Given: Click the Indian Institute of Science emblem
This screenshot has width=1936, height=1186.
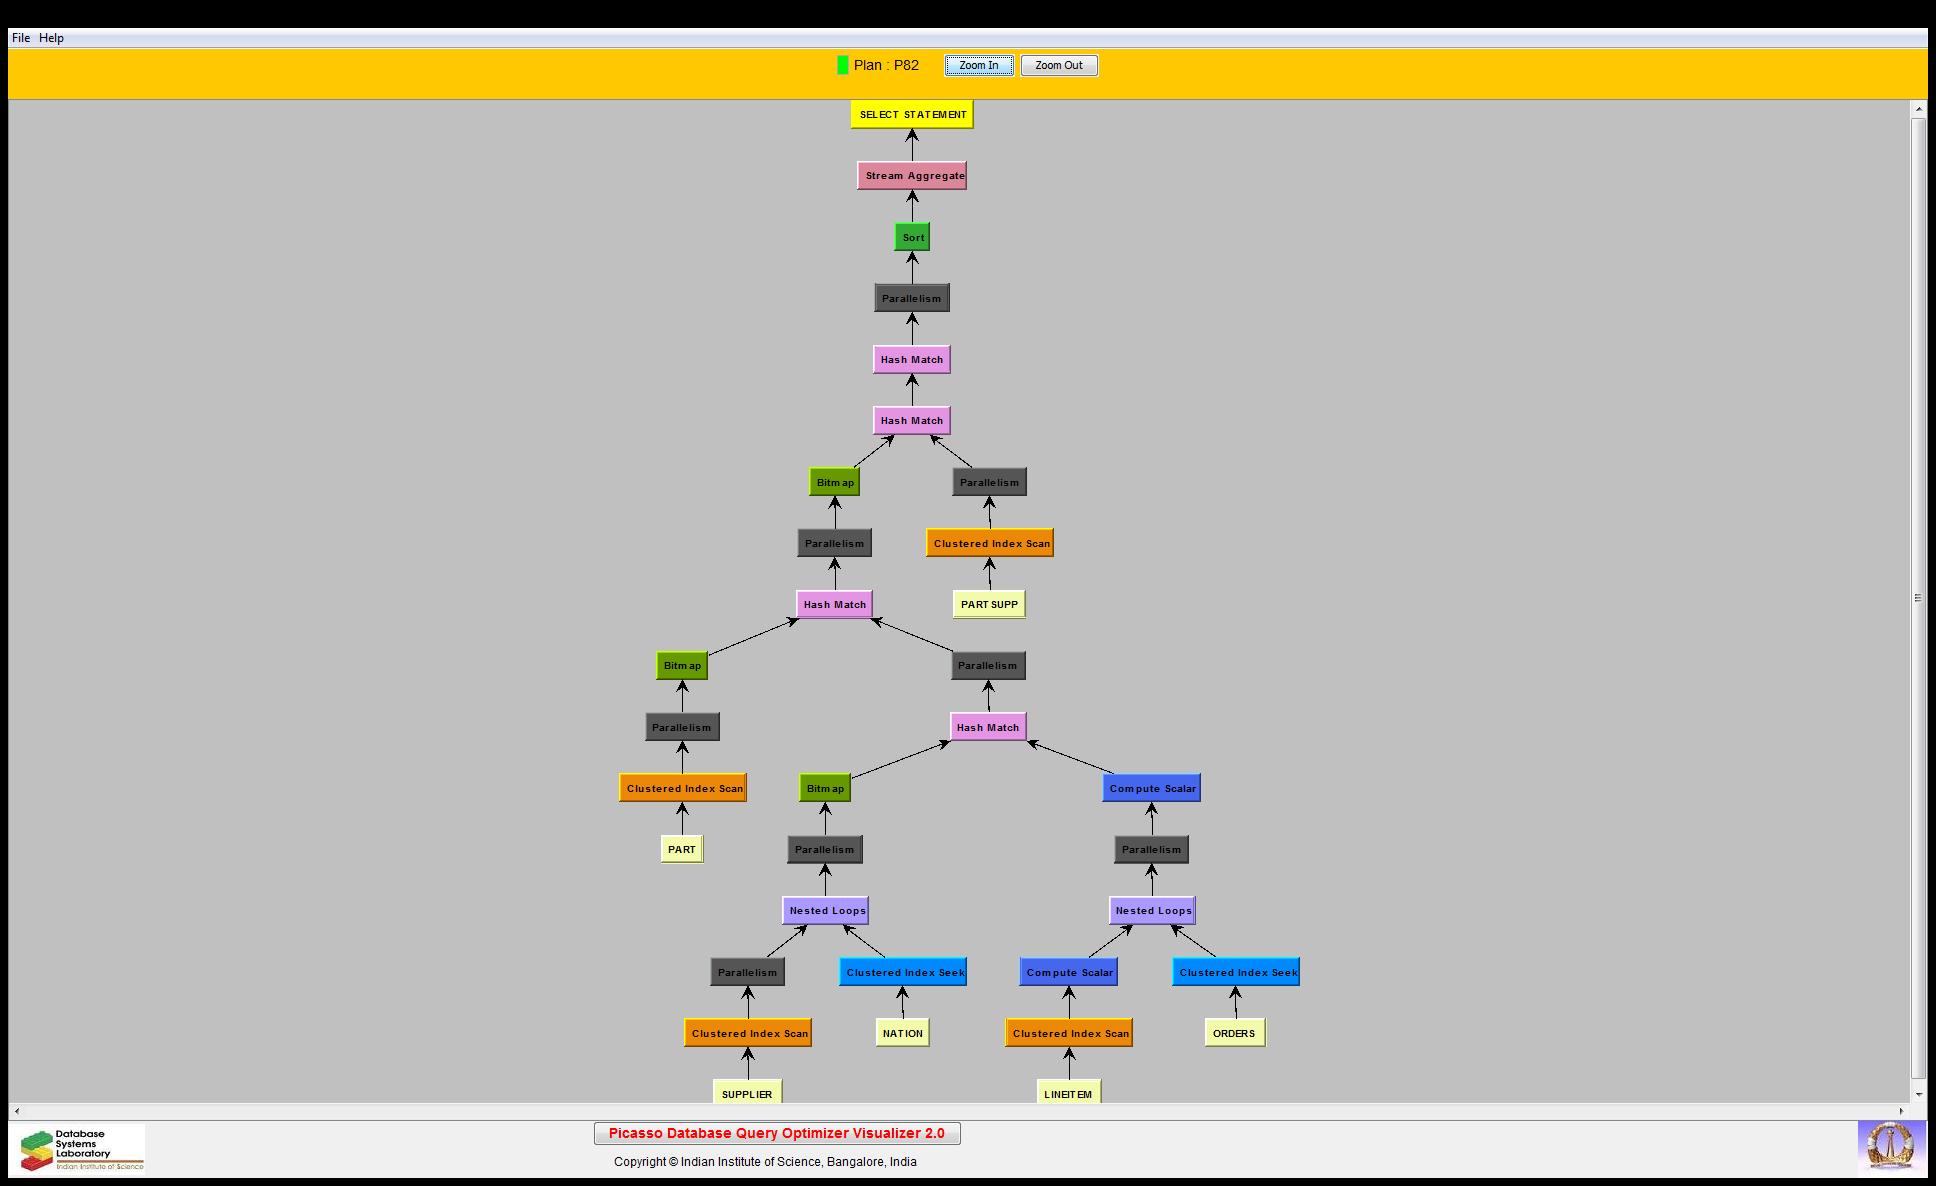Looking at the screenshot, I should 1890,1147.
